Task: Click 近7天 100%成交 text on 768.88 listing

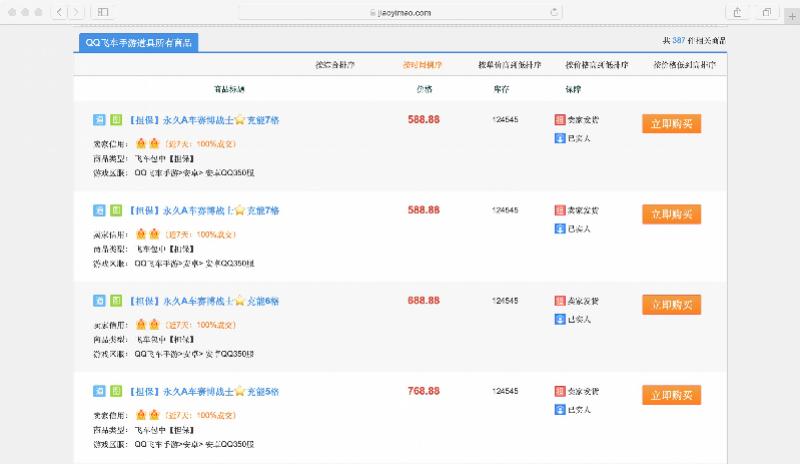Action: coord(201,416)
